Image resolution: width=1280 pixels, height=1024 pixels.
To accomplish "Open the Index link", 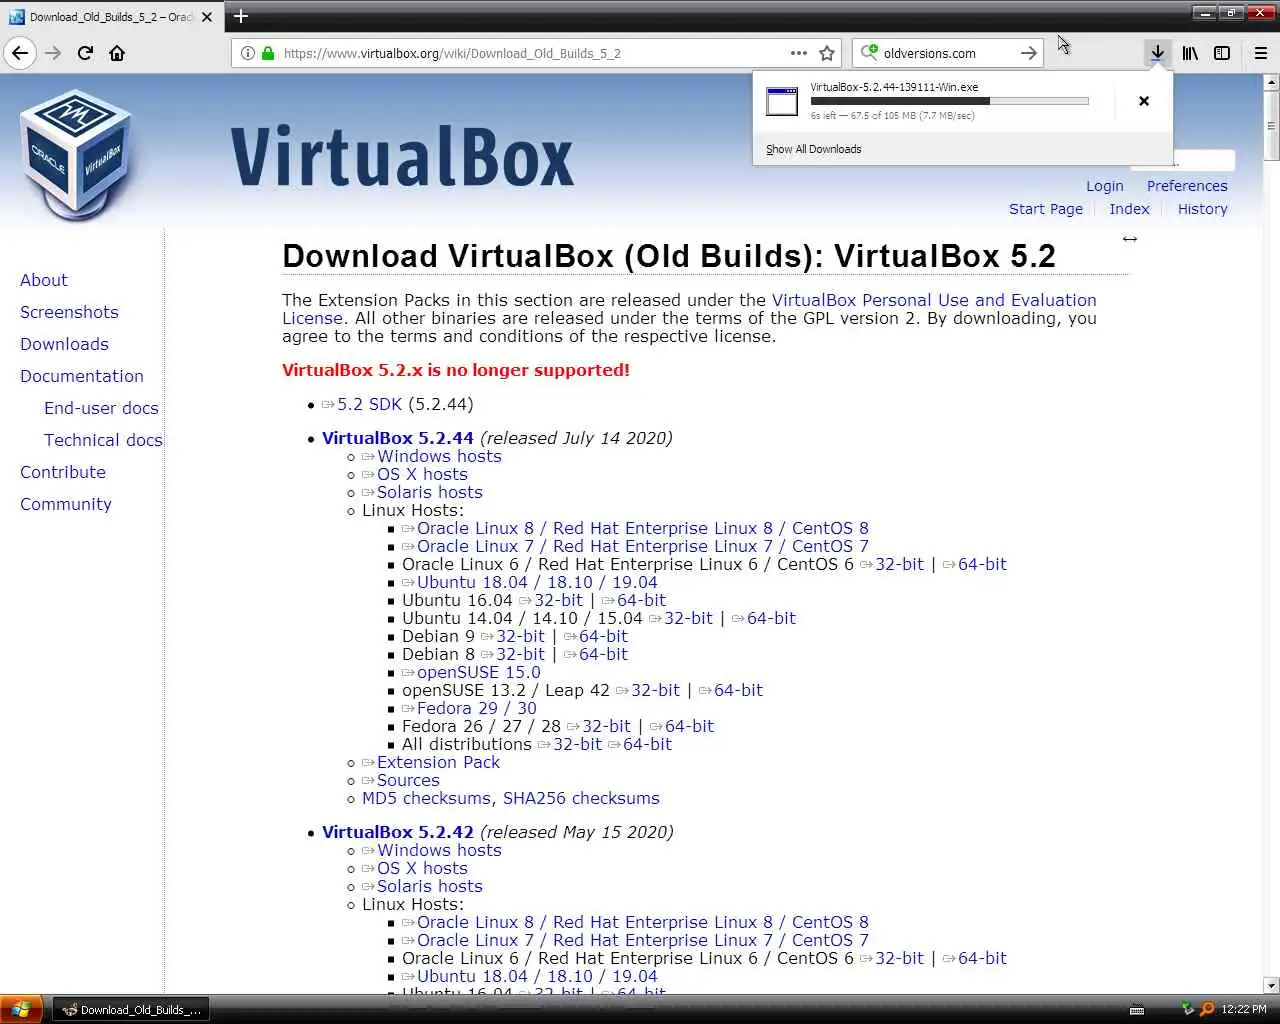I will [1129, 209].
